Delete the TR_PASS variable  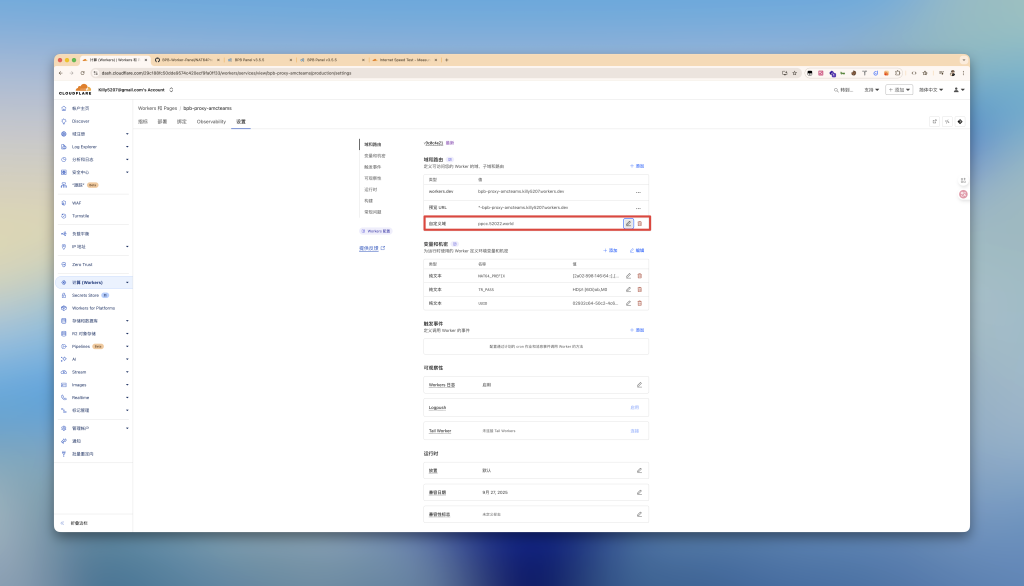point(640,289)
